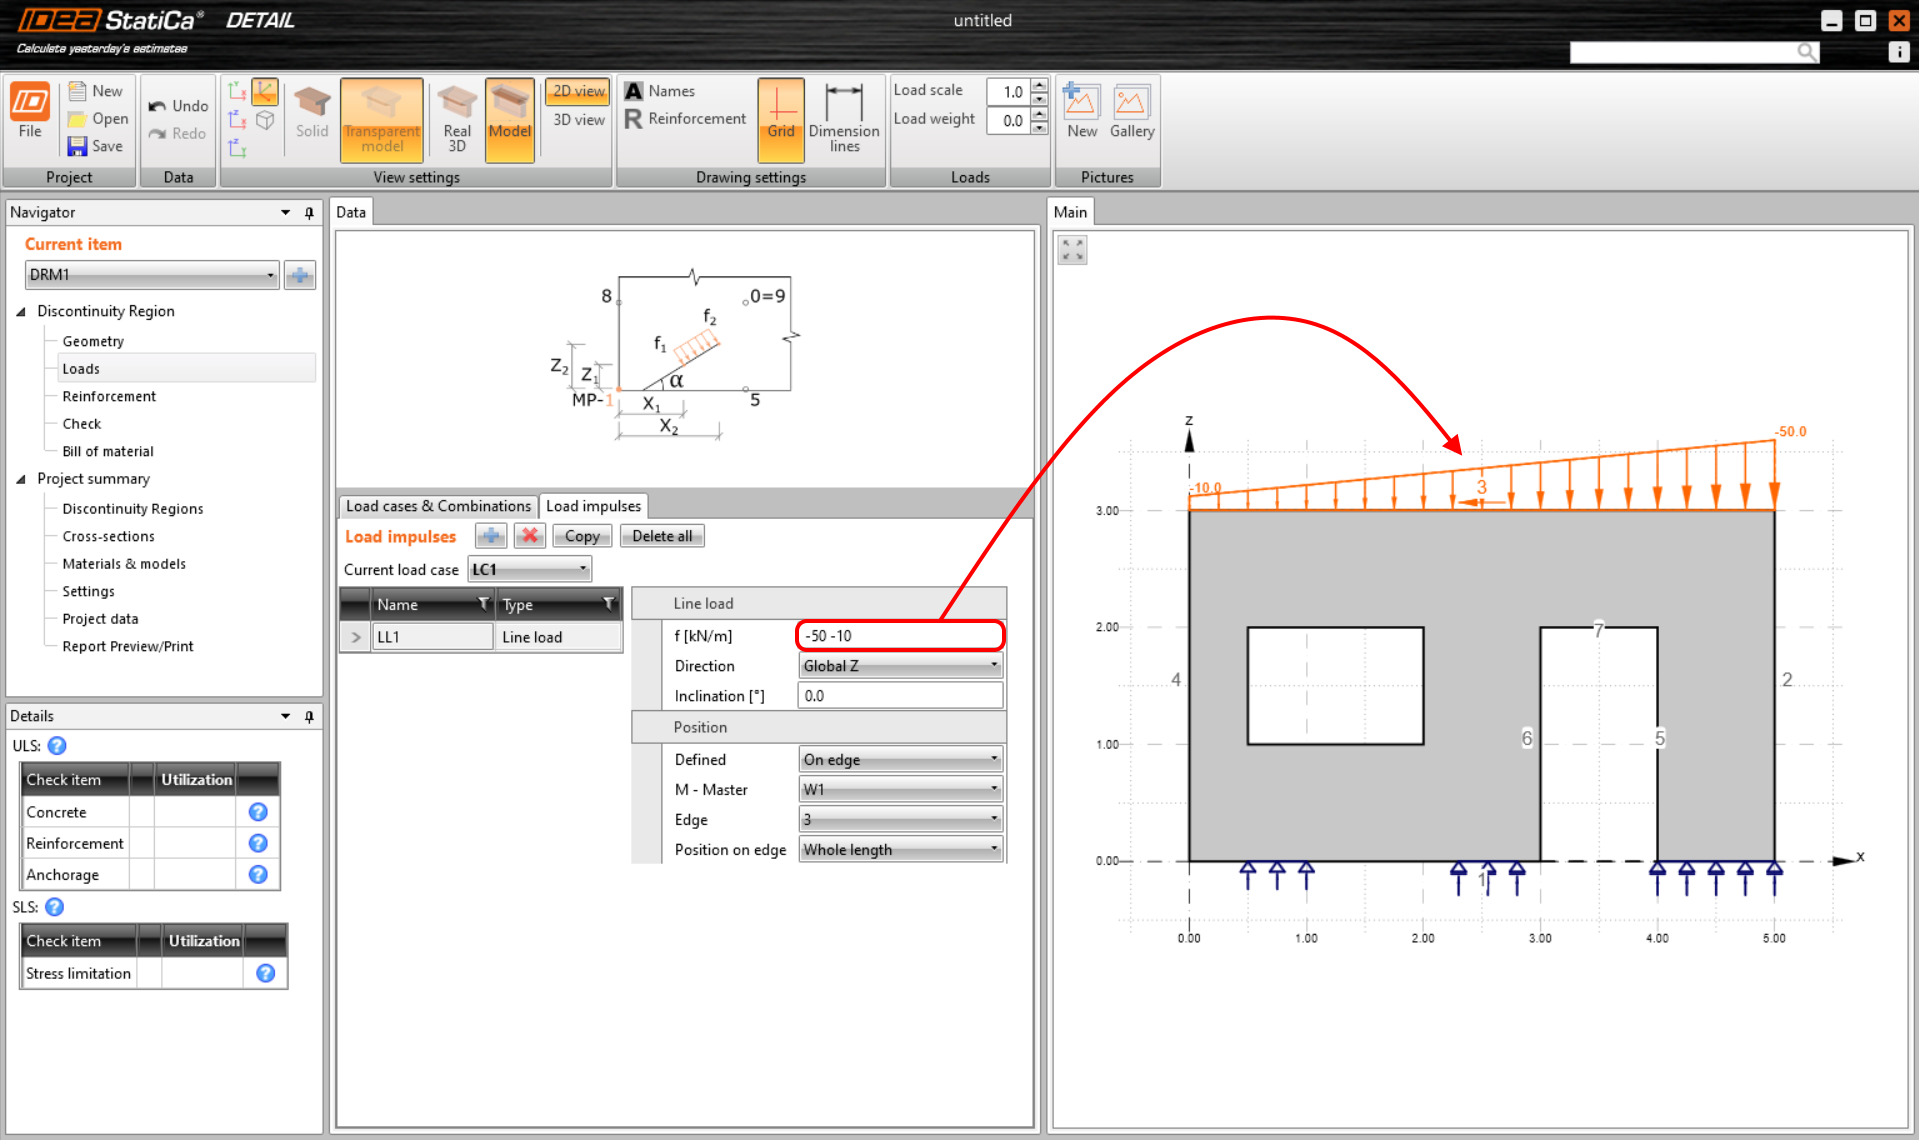Toggle the Grid display
This screenshot has width=1919, height=1140.
(x=781, y=115)
